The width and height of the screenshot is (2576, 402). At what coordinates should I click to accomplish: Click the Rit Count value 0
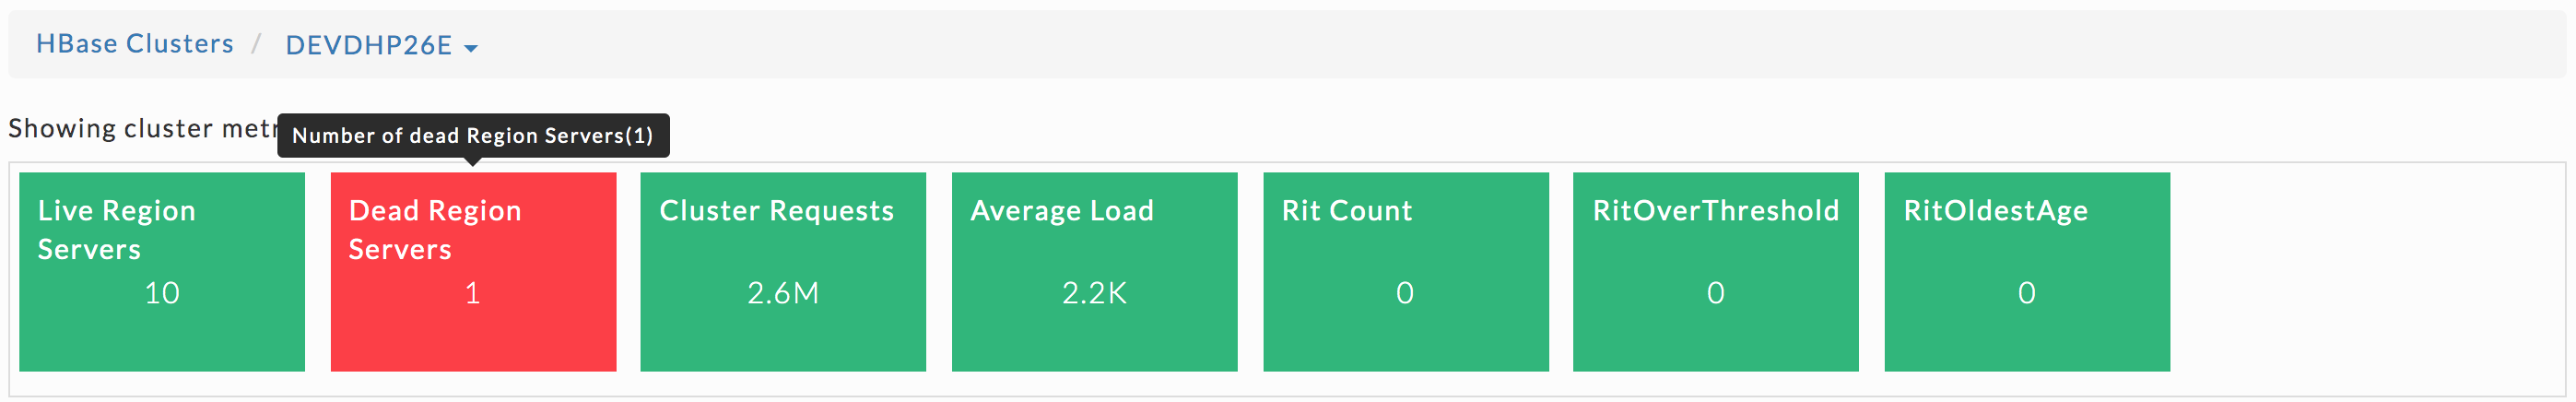click(1405, 293)
